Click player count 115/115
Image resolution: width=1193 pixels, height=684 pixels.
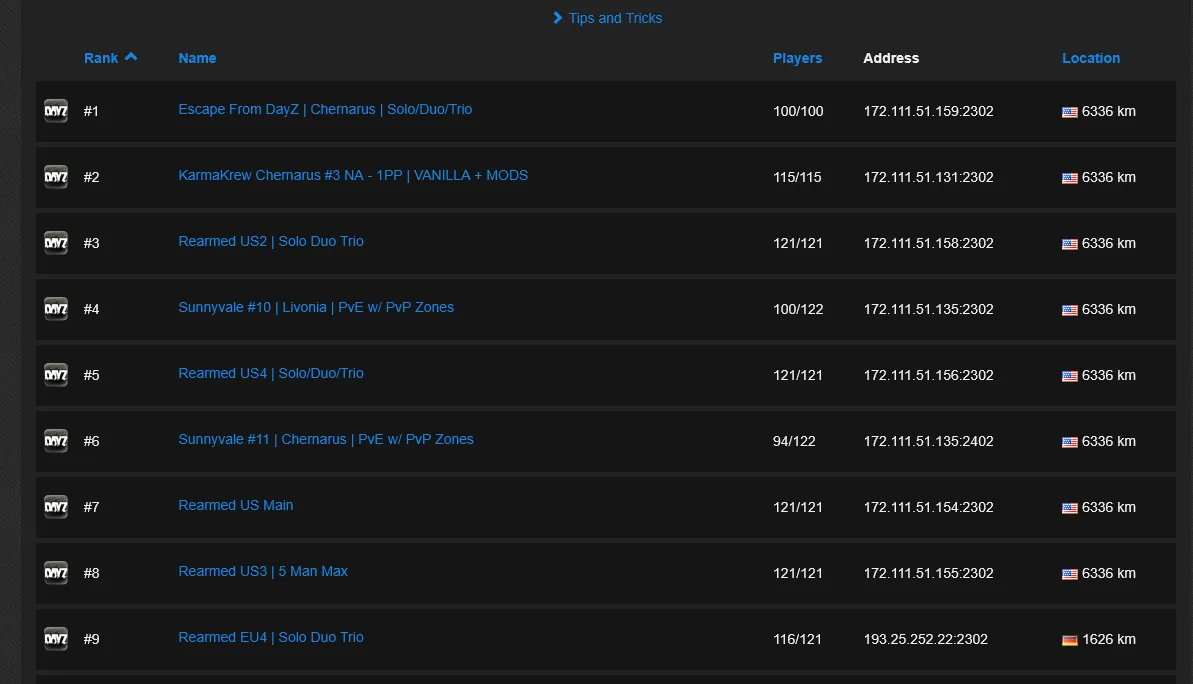tap(797, 177)
